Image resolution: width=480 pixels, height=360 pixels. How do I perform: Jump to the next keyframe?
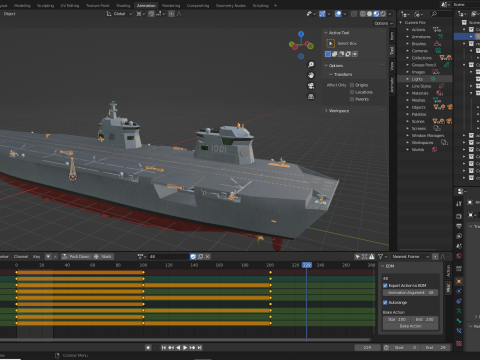(x=192, y=347)
